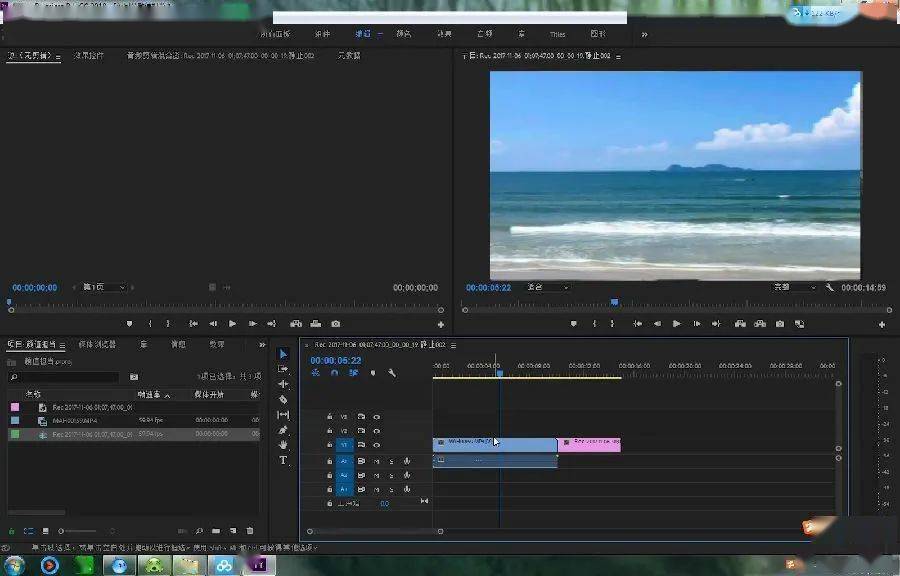Image resolution: width=900 pixels, height=576 pixels.
Task: Toggle V1 track output eye icon
Action: pyautogui.click(x=377, y=445)
